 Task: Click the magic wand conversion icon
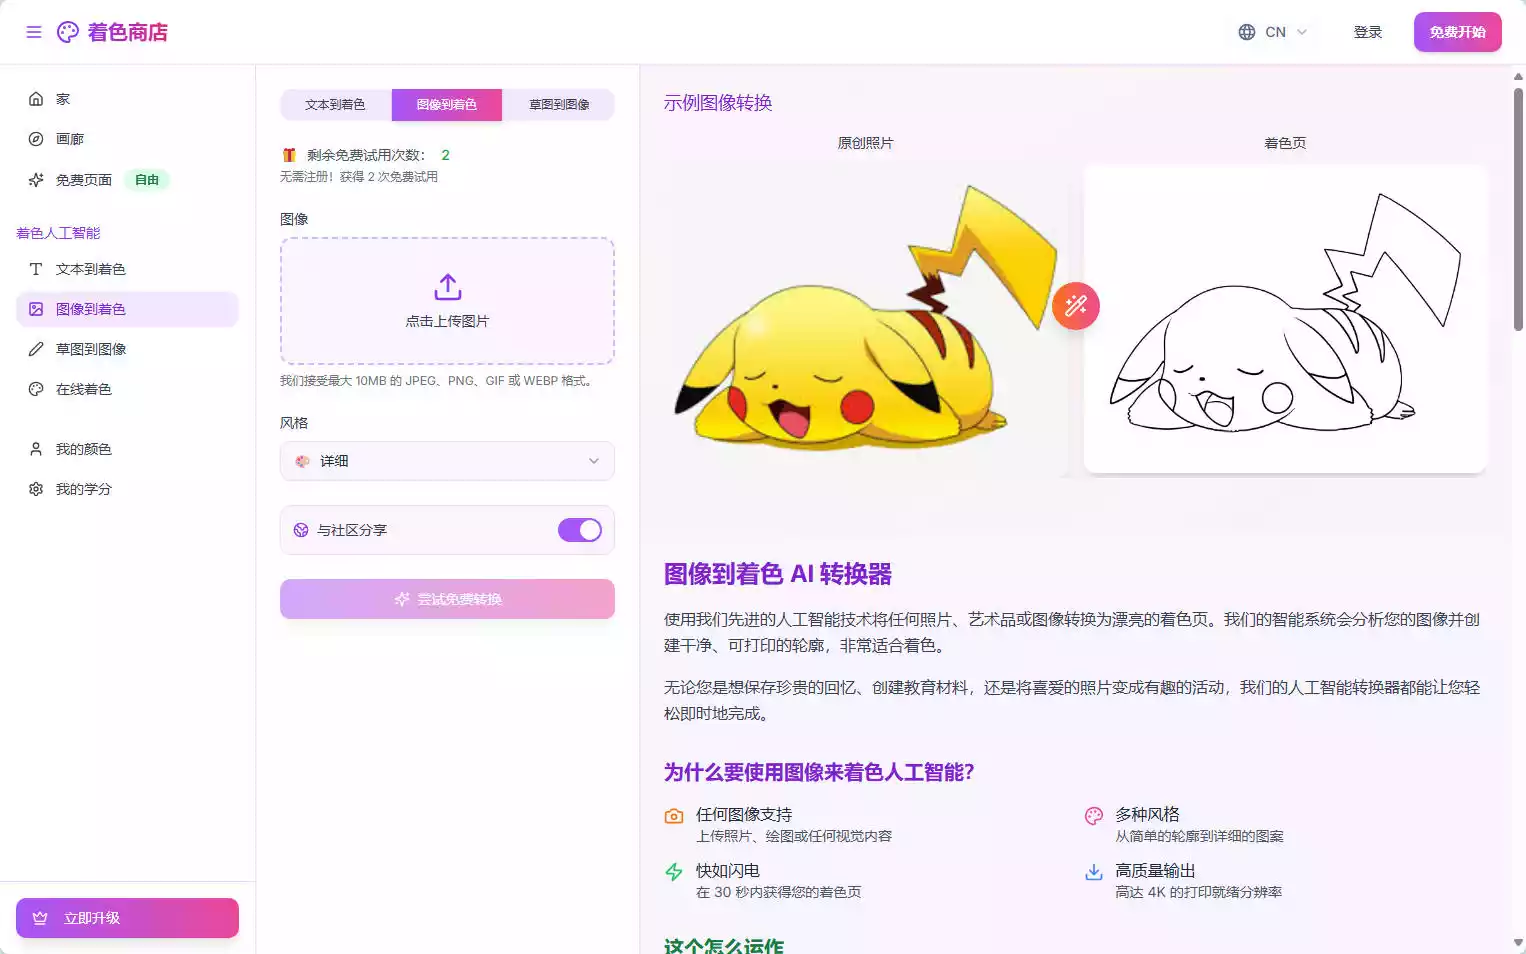(x=1076, y=306)
